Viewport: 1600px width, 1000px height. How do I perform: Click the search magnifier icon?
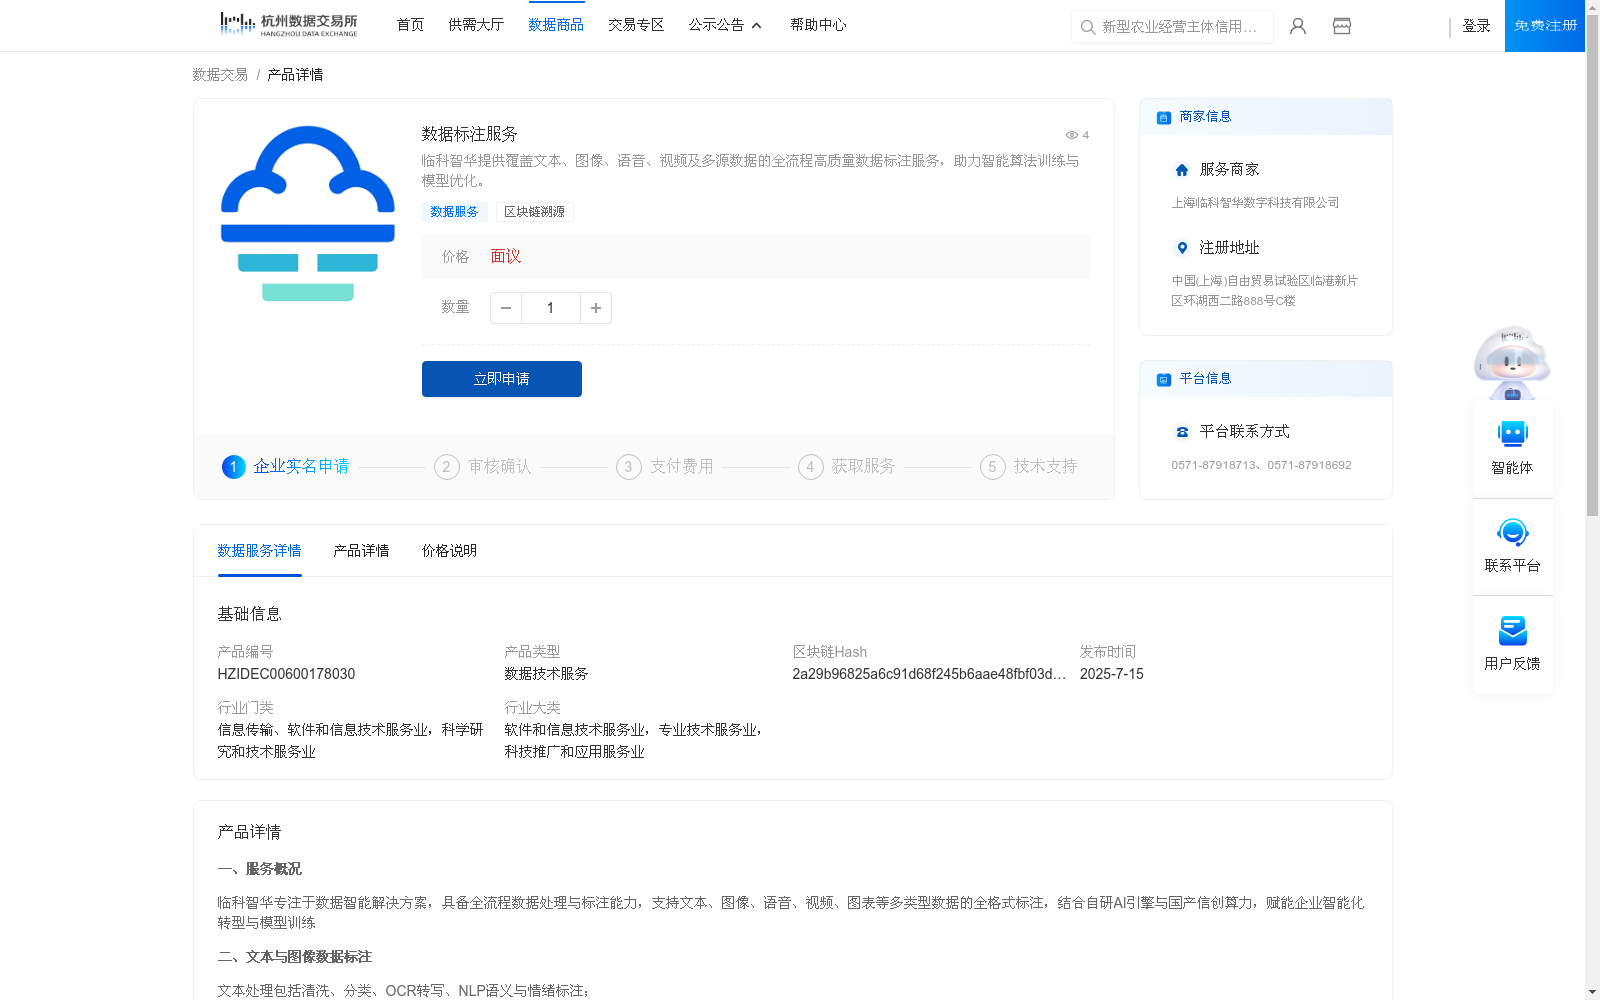pyautogui.click(x=1088, y=27)
